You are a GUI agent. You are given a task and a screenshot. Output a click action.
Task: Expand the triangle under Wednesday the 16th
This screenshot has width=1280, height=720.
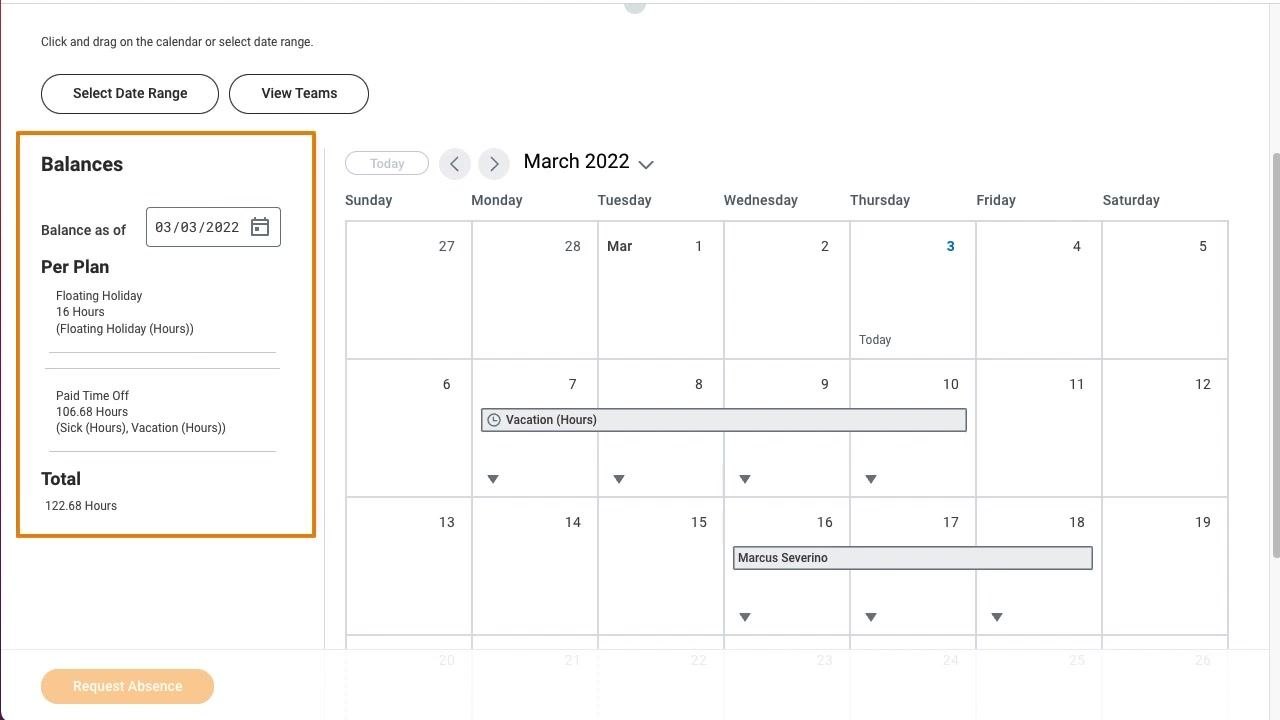pos(745,617)
